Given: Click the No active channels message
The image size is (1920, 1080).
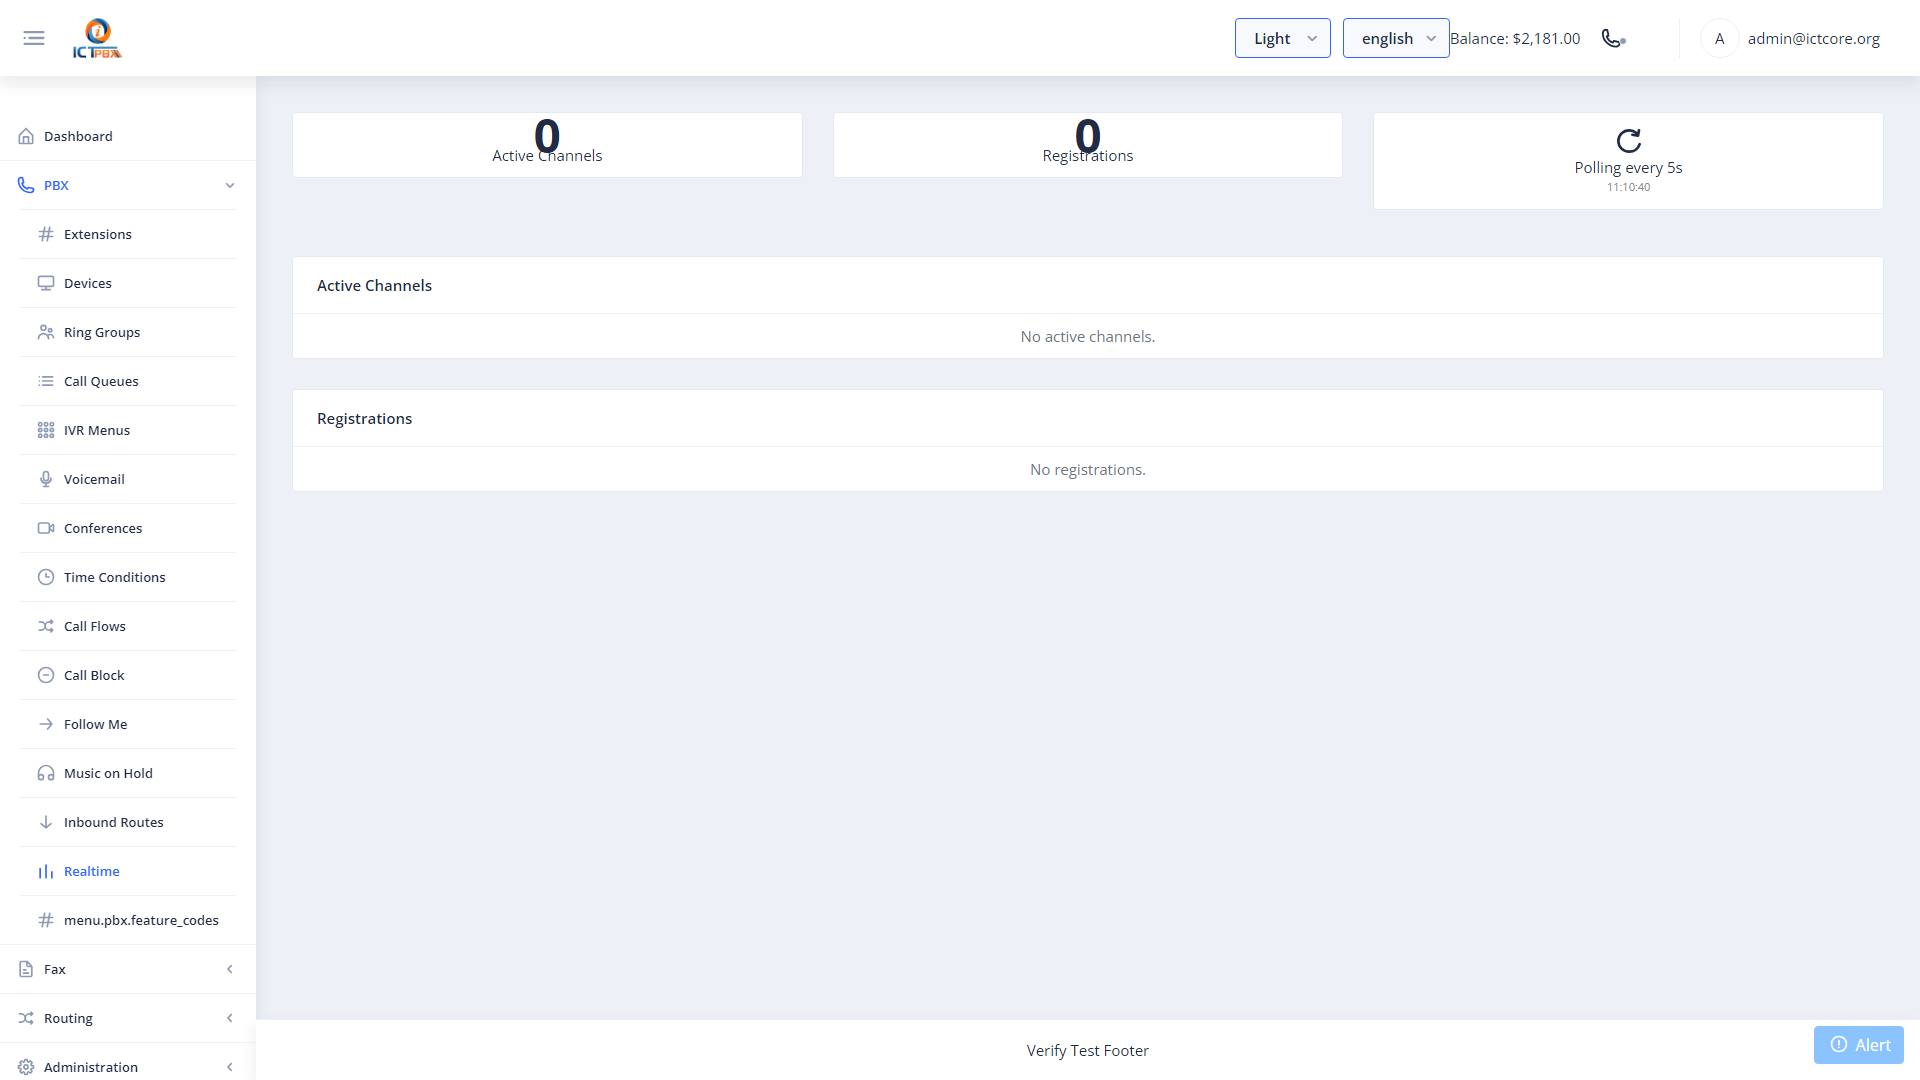Looking at the screenshot, I should (x=1088, y=336).
